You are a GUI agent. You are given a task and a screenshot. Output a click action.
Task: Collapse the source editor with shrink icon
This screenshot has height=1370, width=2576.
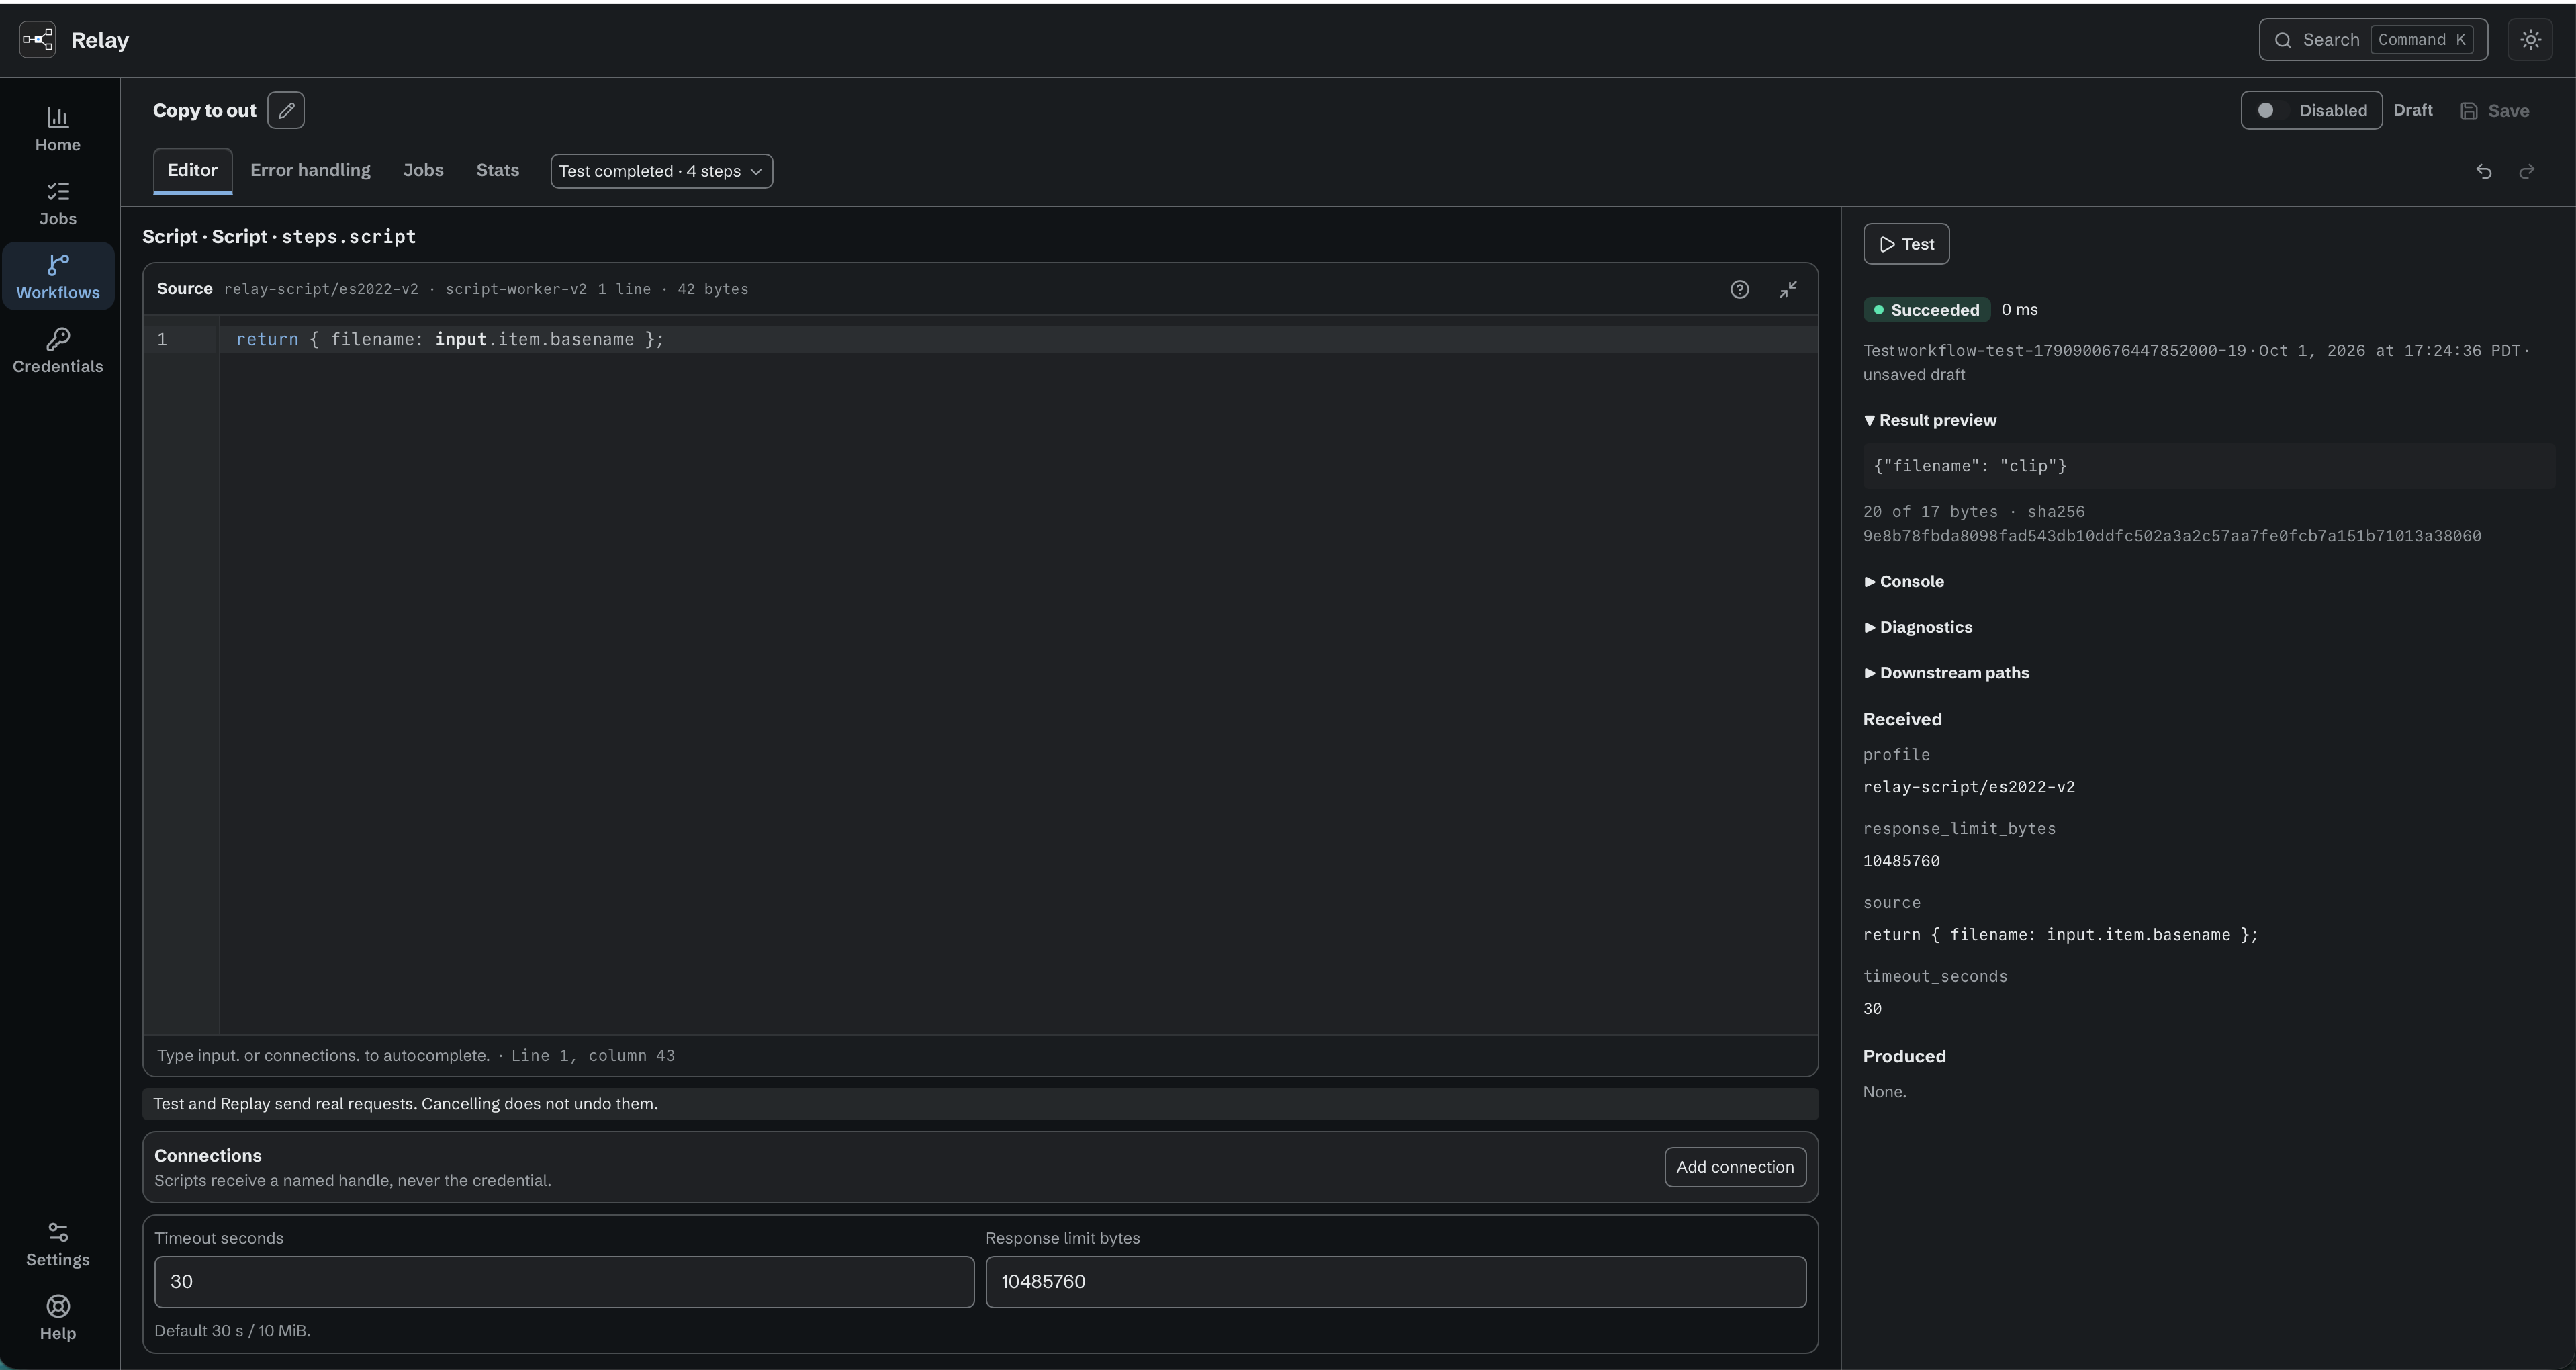[1788, 289]
